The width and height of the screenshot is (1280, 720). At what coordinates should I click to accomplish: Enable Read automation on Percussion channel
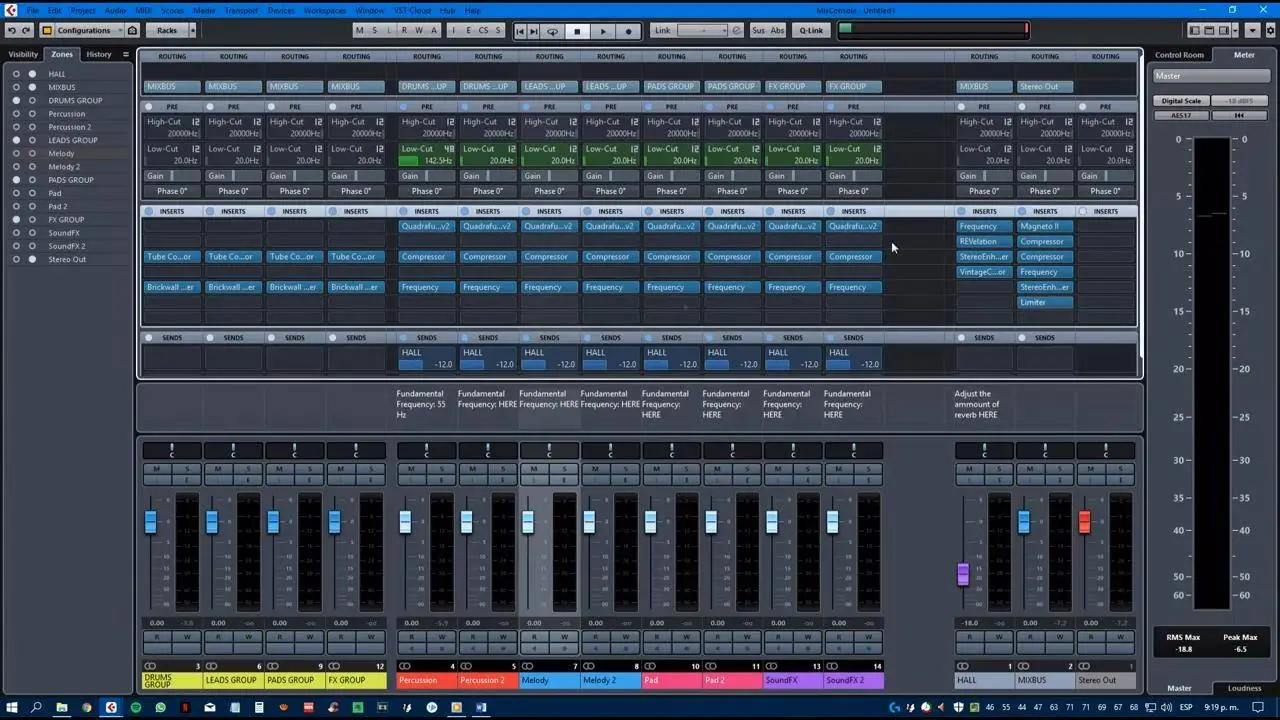pos(411,637)
